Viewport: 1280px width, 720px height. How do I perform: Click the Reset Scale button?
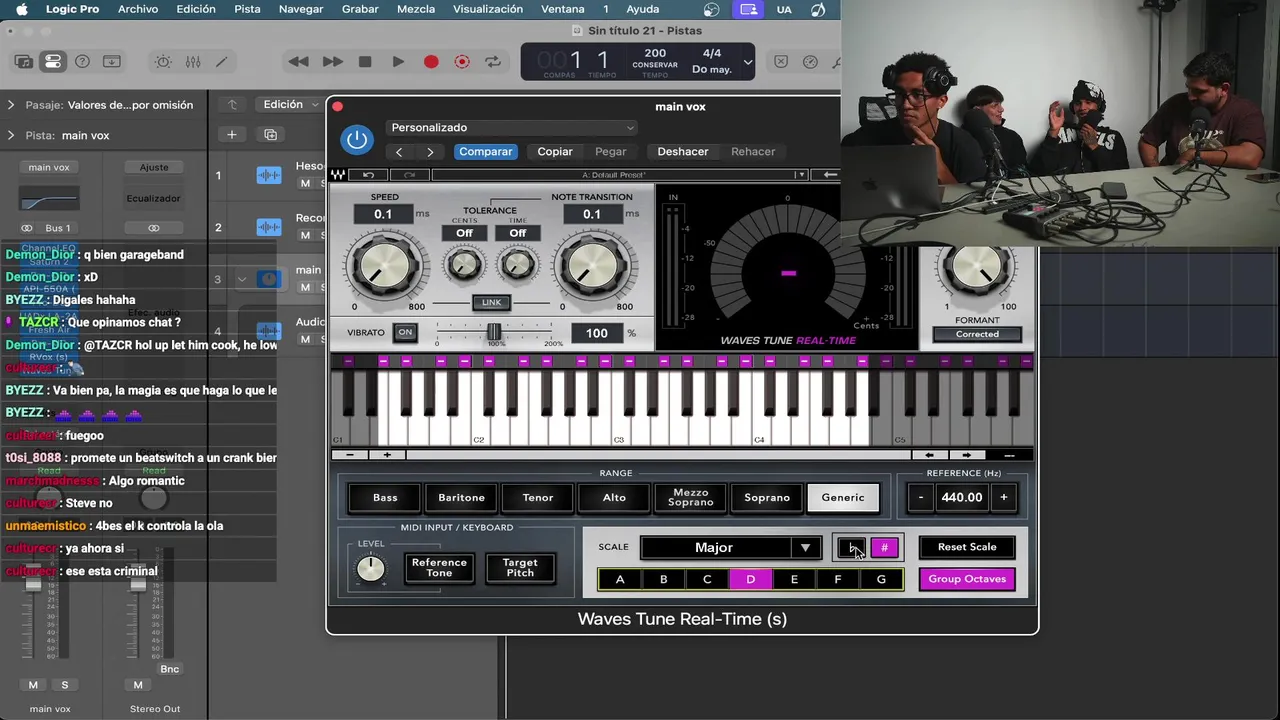coord(967,547)
